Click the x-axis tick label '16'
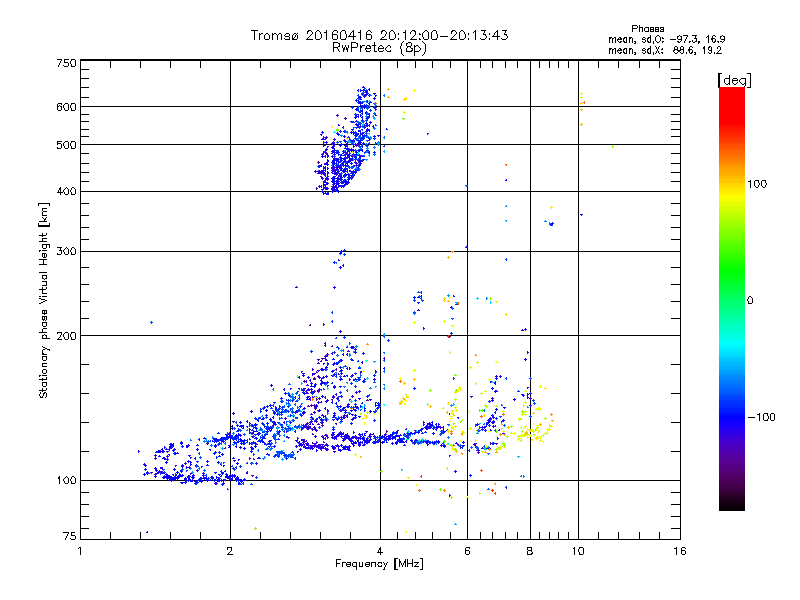The image size is (800, 600). [x=680, y=551]
